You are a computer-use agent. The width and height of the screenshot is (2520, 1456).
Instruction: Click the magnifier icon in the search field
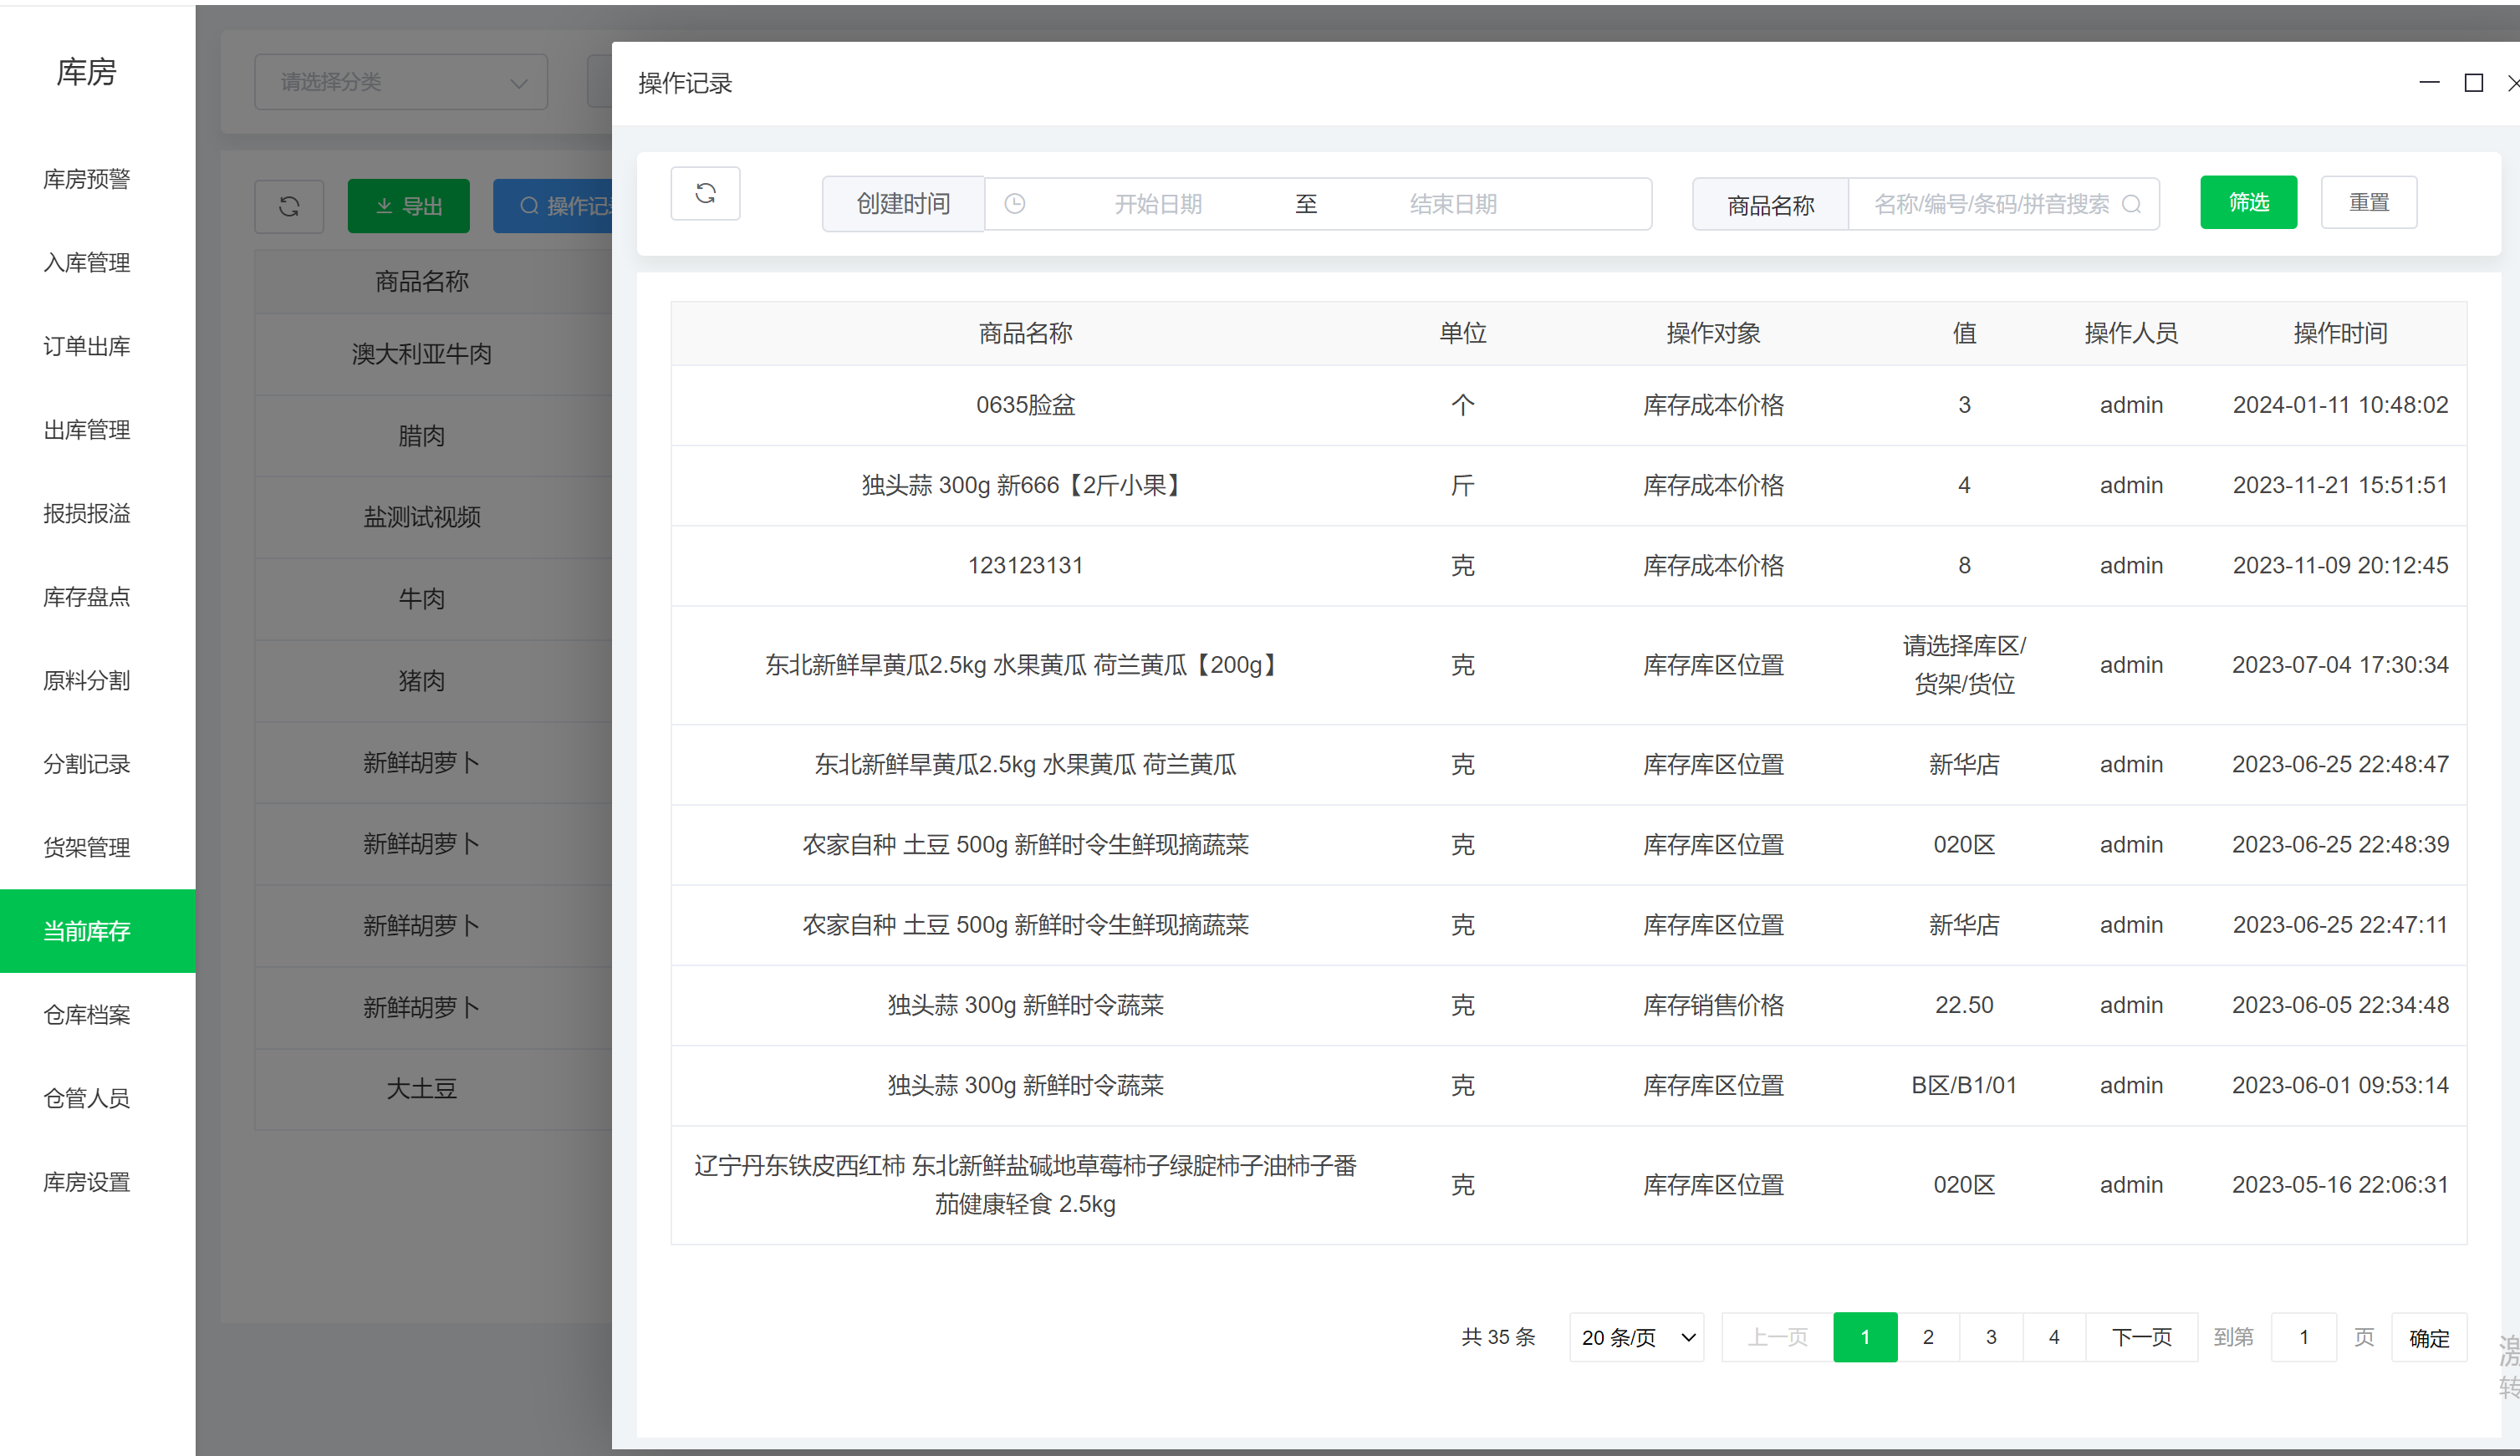coord(2133,204)
